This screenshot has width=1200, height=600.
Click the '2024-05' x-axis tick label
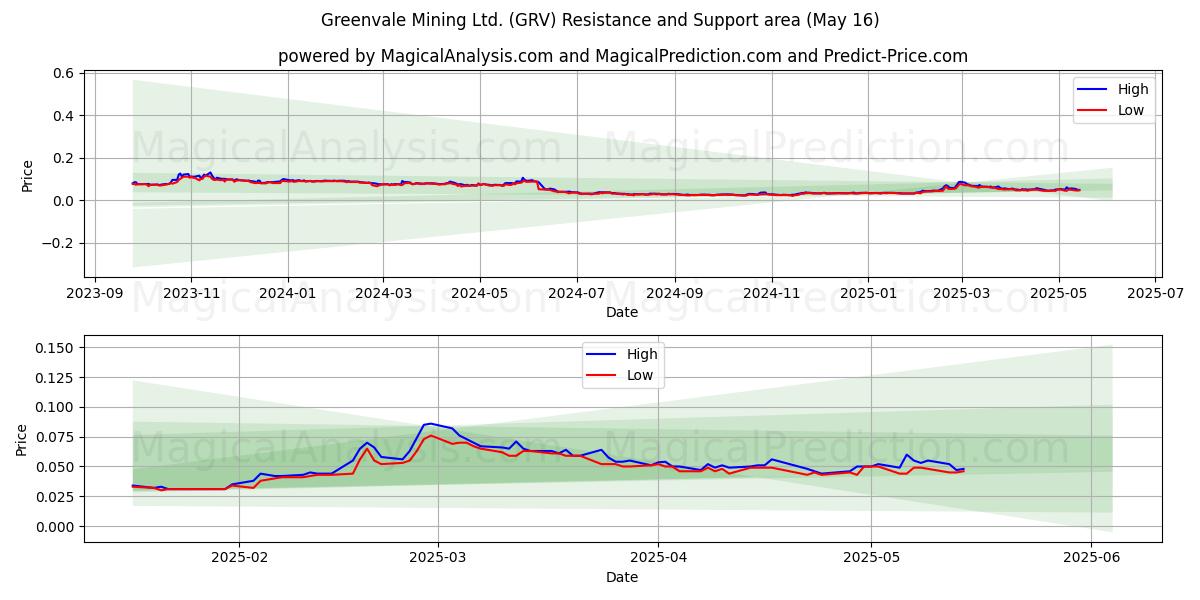click(479, 293)
